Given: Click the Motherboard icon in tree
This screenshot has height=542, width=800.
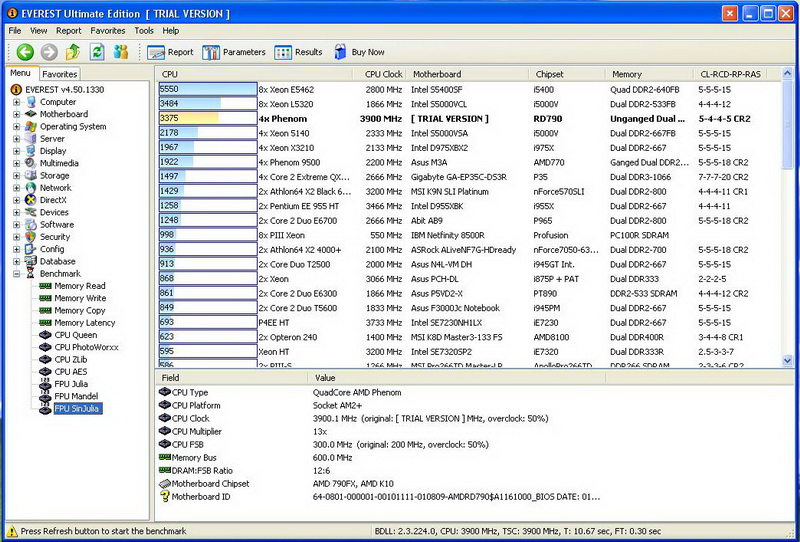Looking at the screenshot, I should click(x=31, y=114).
